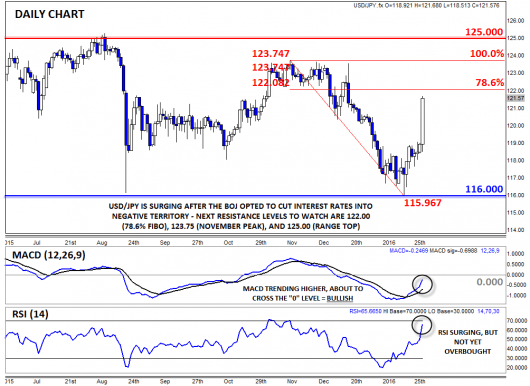Click the large white surge candle
The width and height of the screenshot is (530, 386).
(423, 121)
